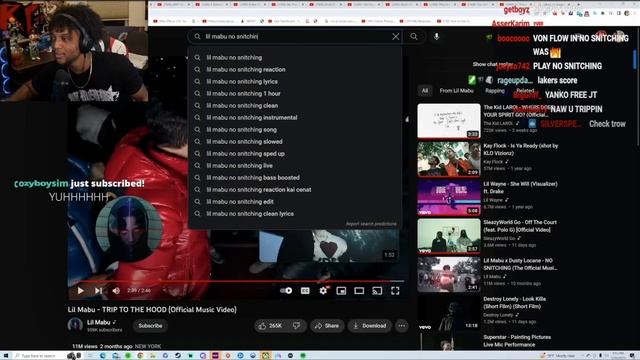Click the search magnifier button

(414, 37)
